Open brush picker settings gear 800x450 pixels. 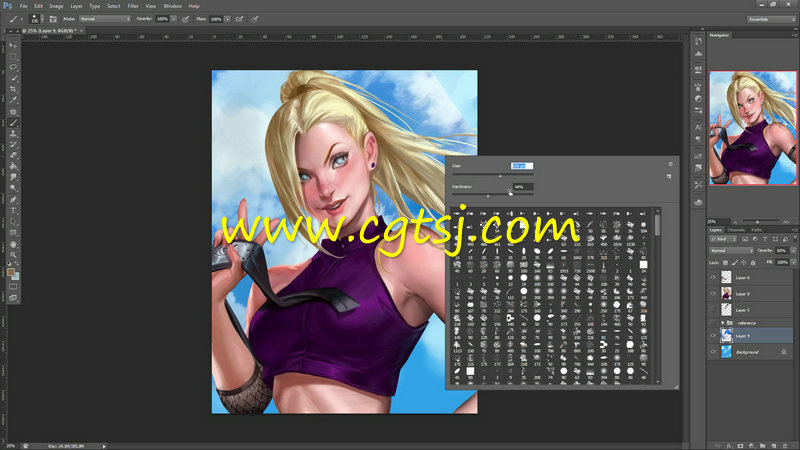coord(670,164)
